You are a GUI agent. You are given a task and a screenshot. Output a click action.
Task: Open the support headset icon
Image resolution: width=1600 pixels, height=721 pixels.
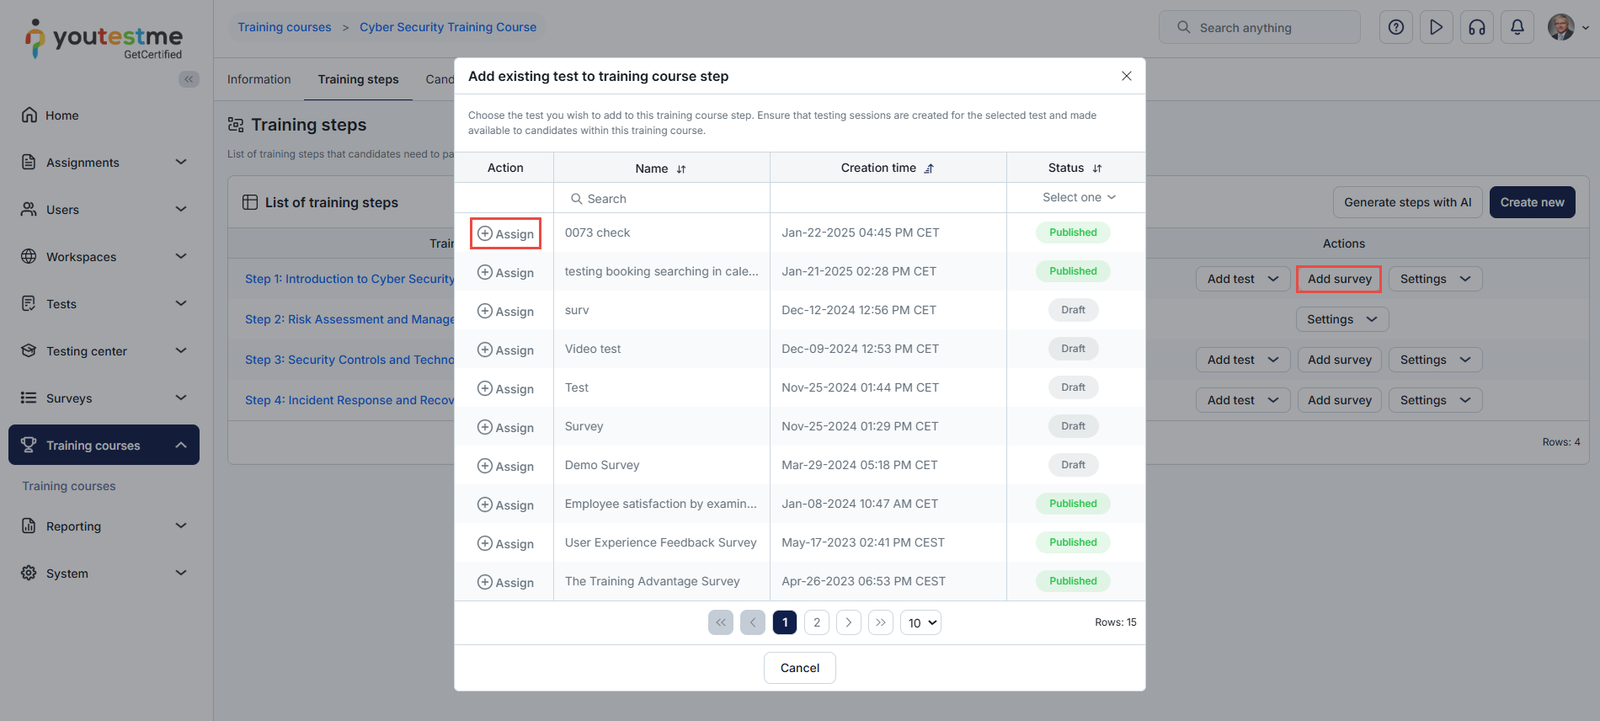(x=1477, y=28)
